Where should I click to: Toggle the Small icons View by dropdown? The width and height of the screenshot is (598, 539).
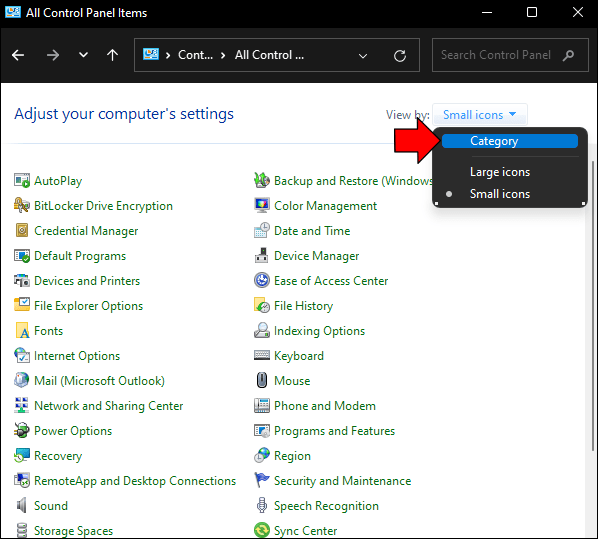pos(480,114)
